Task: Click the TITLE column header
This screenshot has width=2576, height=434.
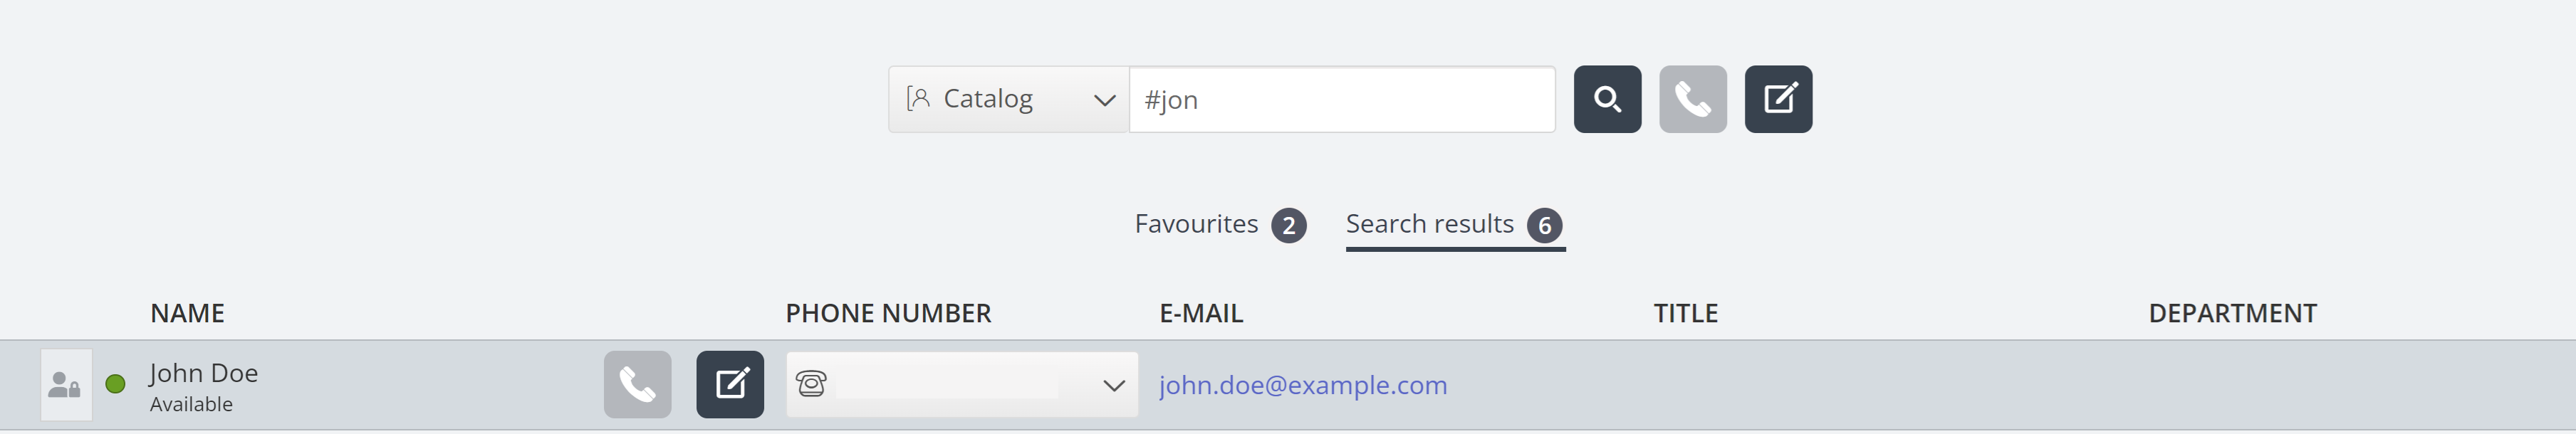Action: coord(1685,314)
